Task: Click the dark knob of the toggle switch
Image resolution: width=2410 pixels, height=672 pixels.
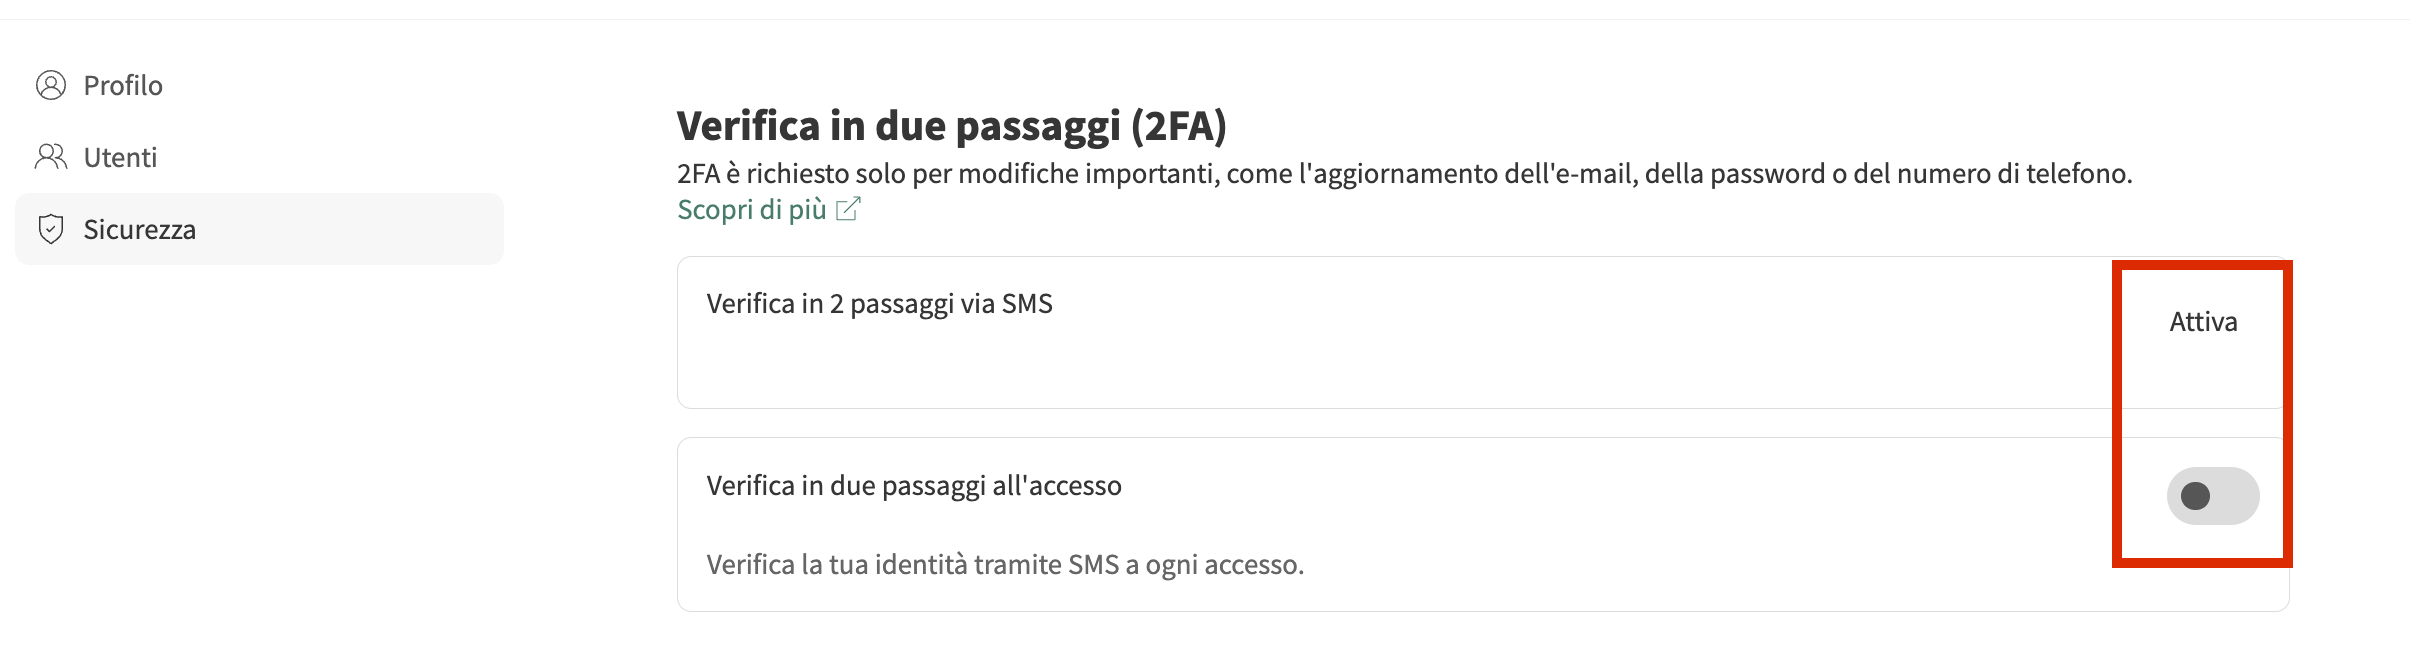Action: (2195, 496)
